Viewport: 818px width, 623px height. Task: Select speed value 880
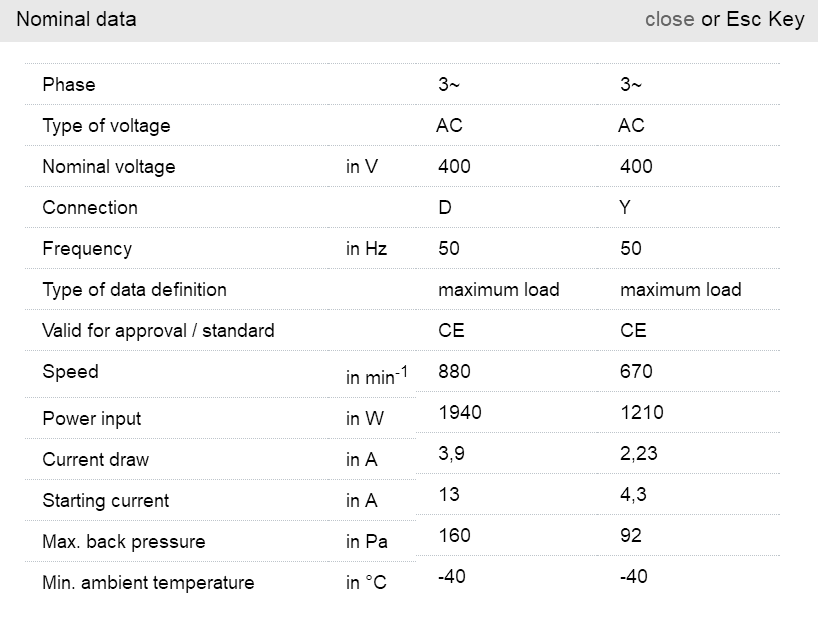click(x=454, y=371)
